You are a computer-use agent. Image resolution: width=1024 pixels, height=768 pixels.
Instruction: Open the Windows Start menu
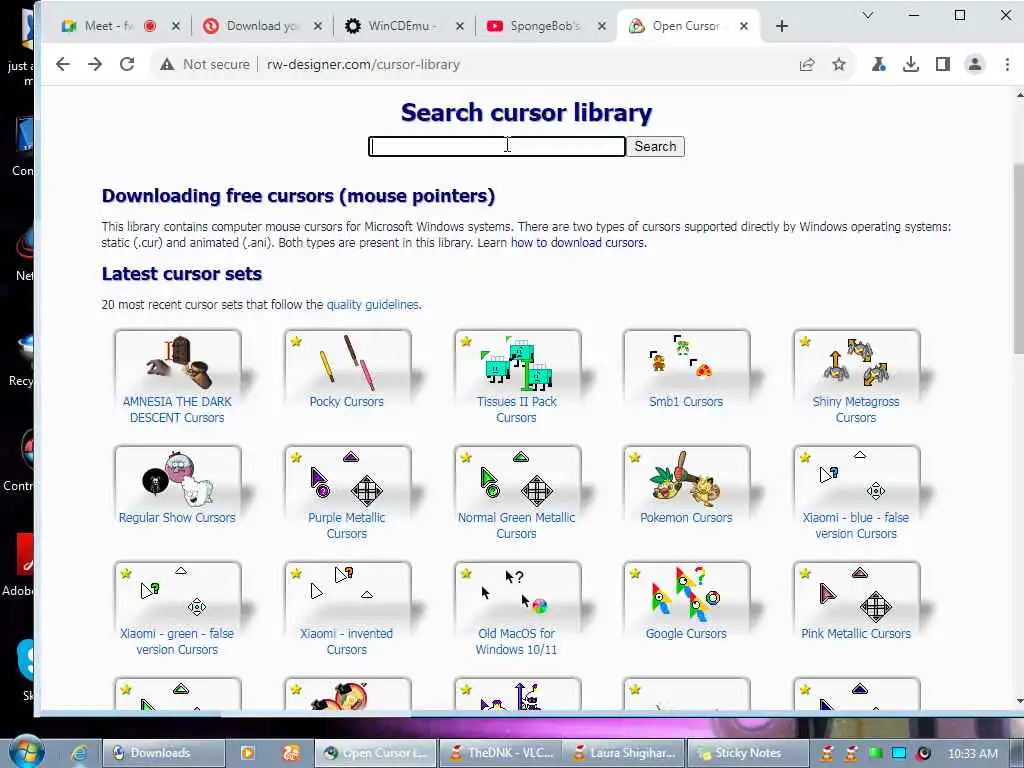[25, 752]
